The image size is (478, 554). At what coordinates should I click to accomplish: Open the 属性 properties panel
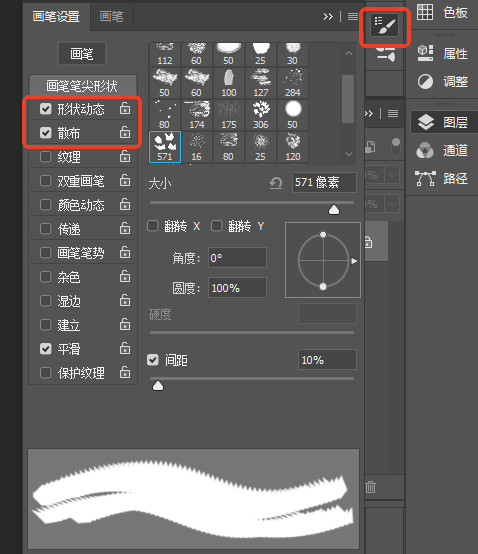click(x=442, y=54)
